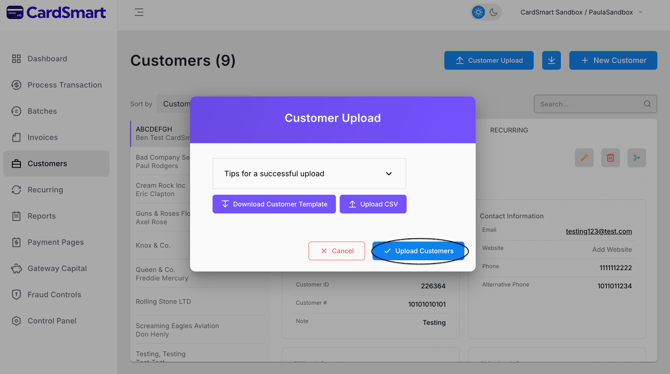This screenshot has height=374, width=670.
Task: Open Control Panel in the sidebar
Action: (x=56, y=321)
